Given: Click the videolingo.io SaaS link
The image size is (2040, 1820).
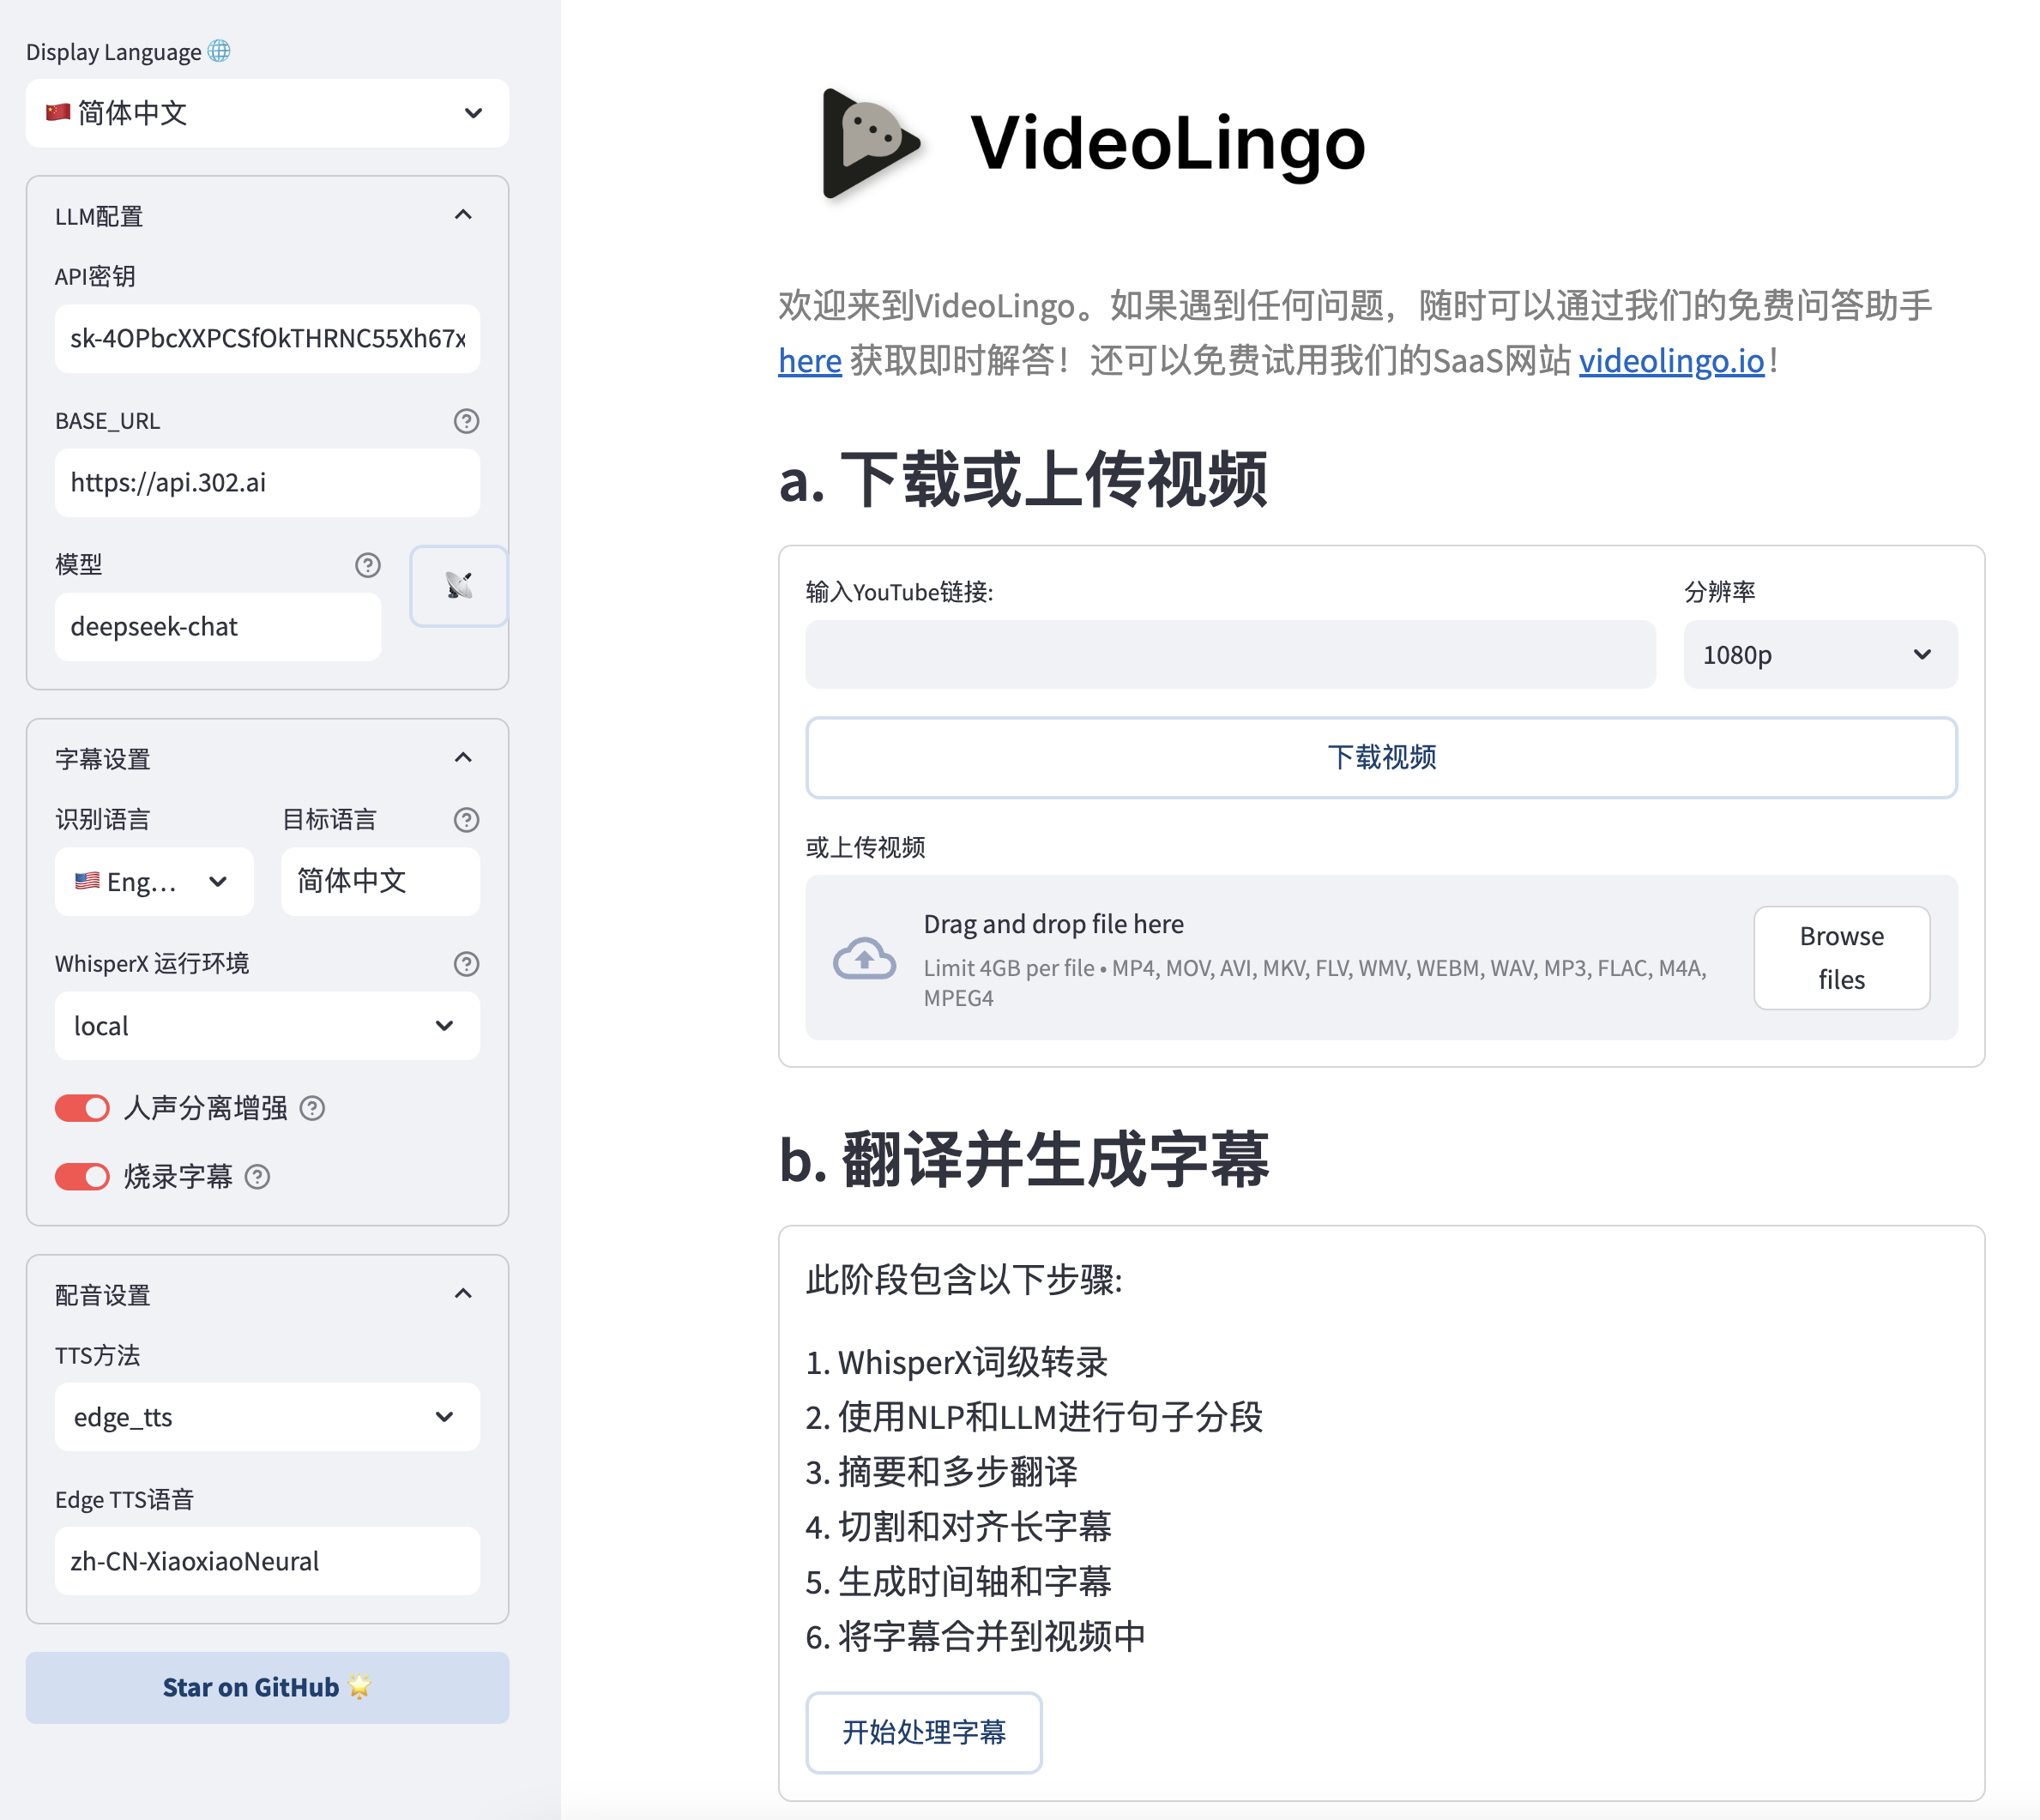Looking at the screenshot, I should tap(1675, 364).
